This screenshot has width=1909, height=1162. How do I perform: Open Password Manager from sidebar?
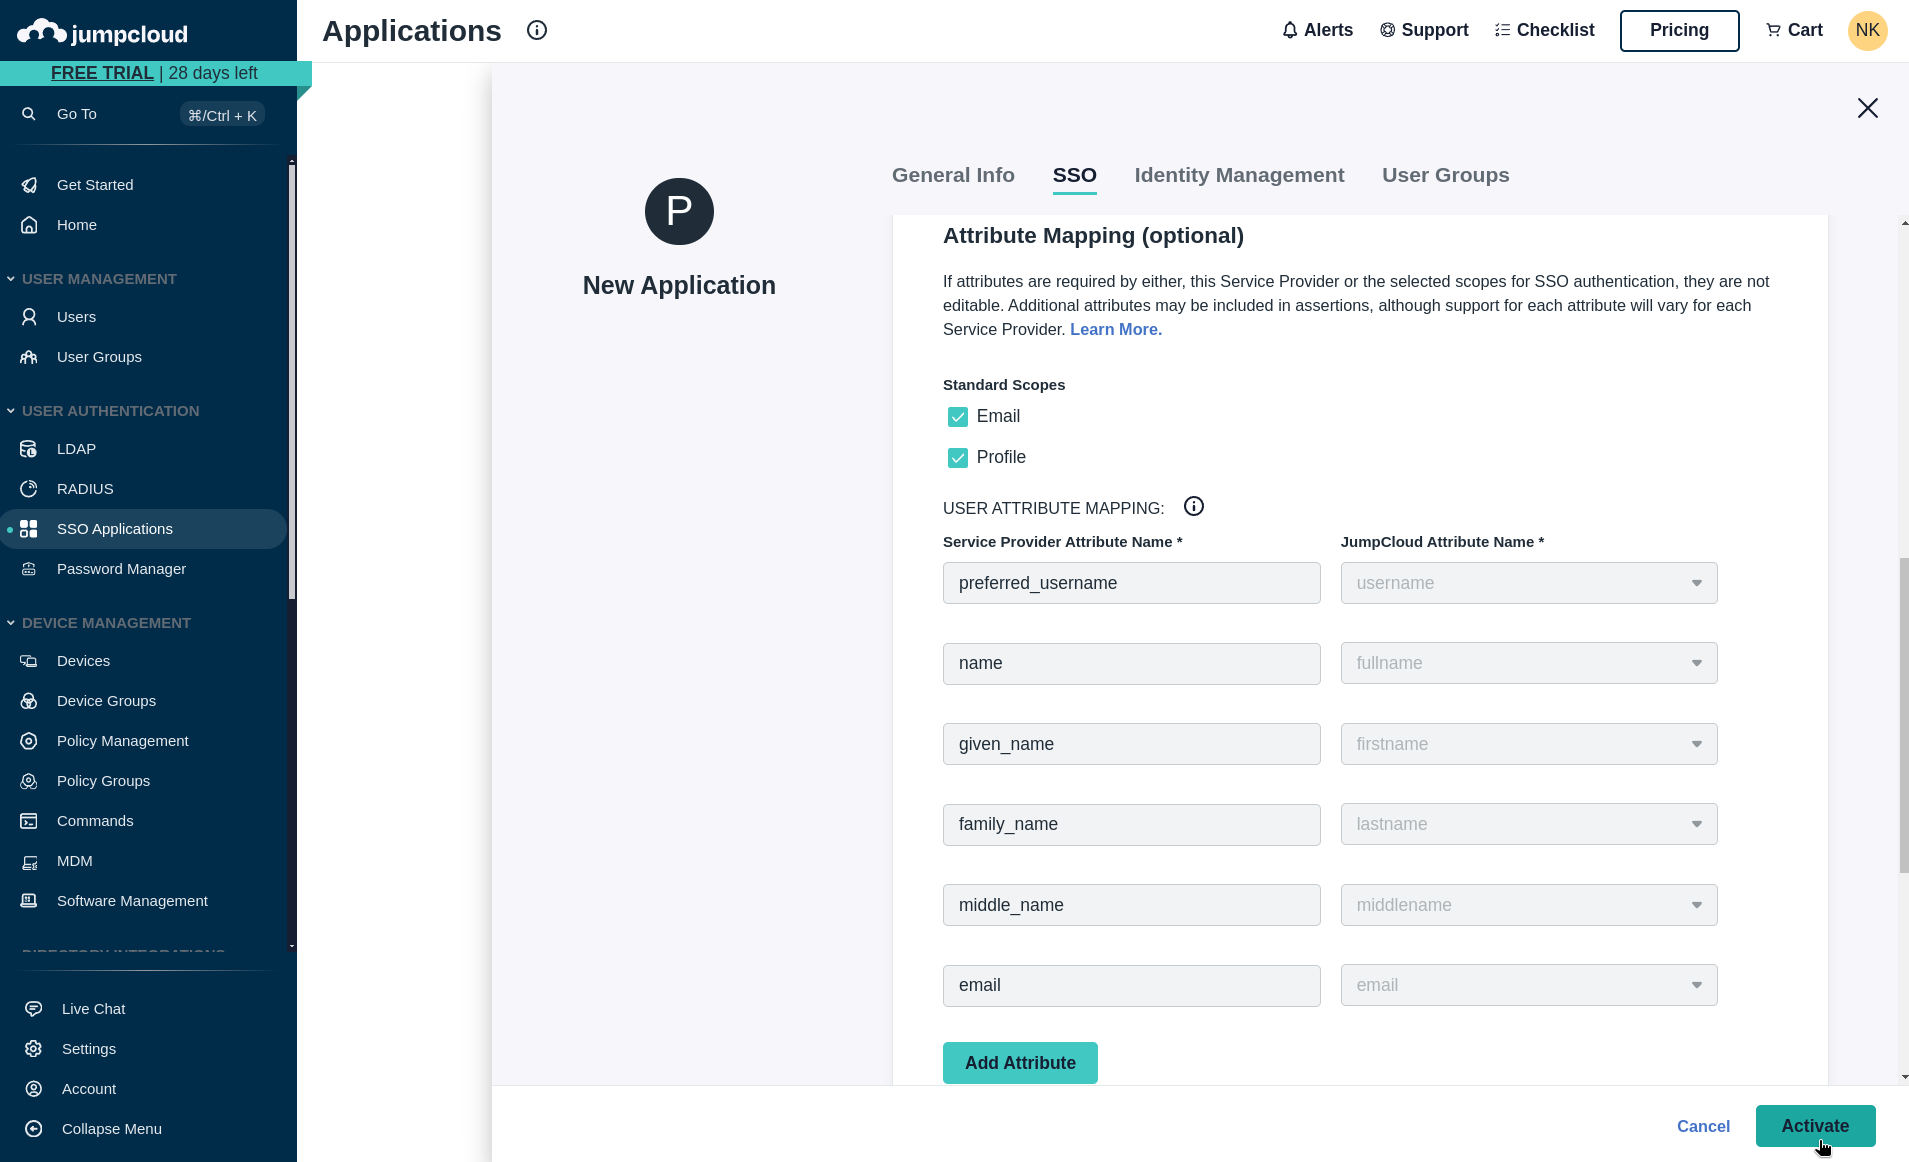click(x=120, y=568)
